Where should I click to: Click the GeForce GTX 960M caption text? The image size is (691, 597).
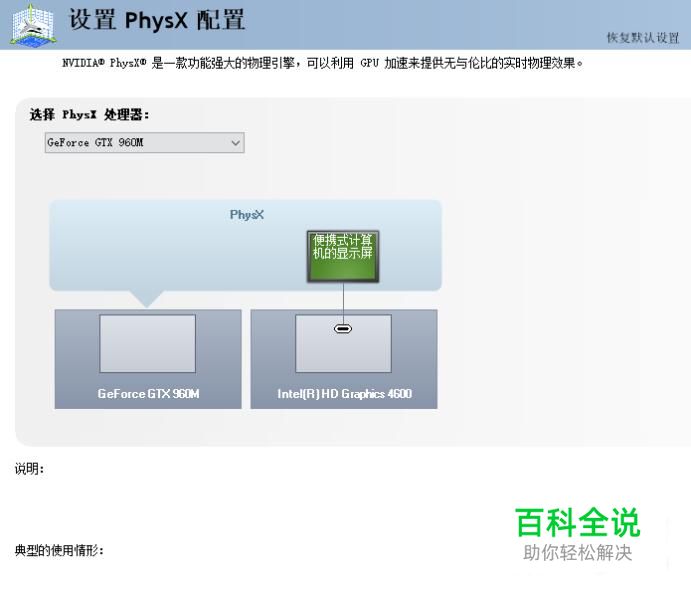[x=149, y=394]
